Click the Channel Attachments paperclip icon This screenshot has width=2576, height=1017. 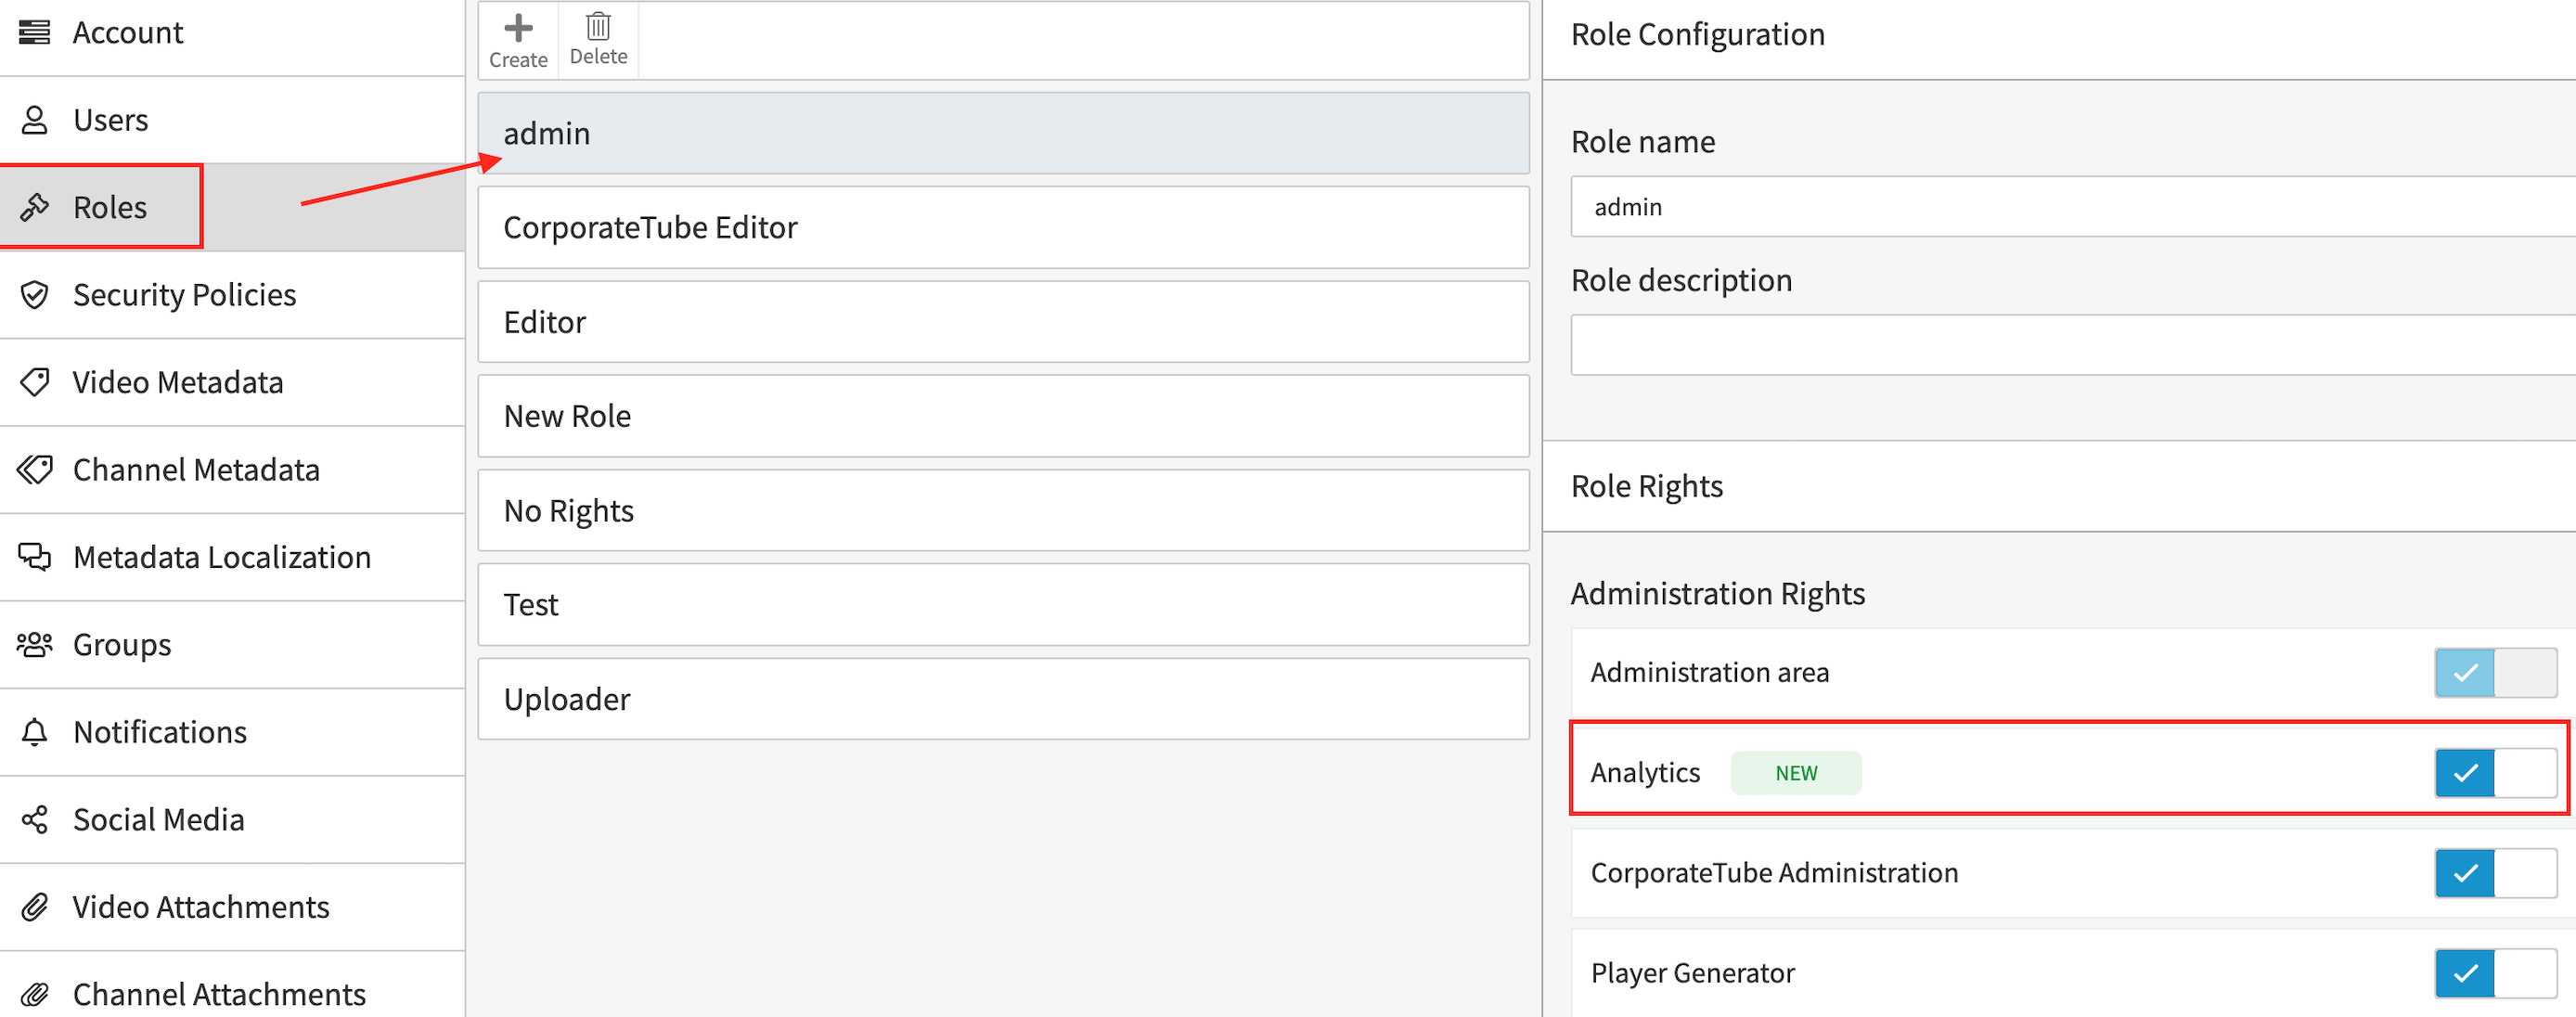[x=35, y=994]
